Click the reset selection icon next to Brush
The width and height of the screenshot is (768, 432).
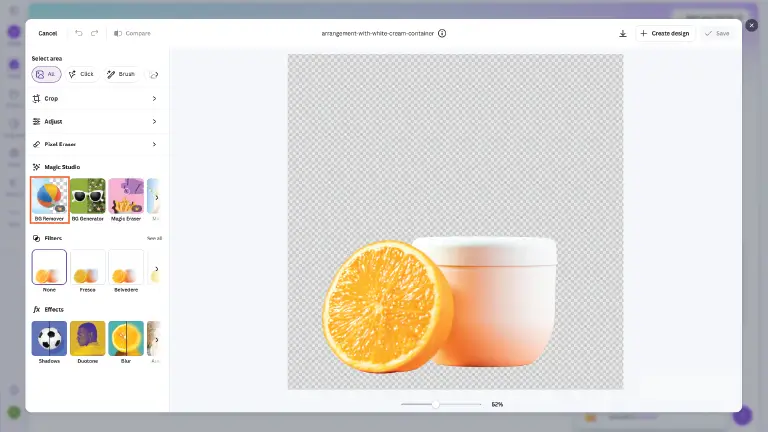coord(154,75)
